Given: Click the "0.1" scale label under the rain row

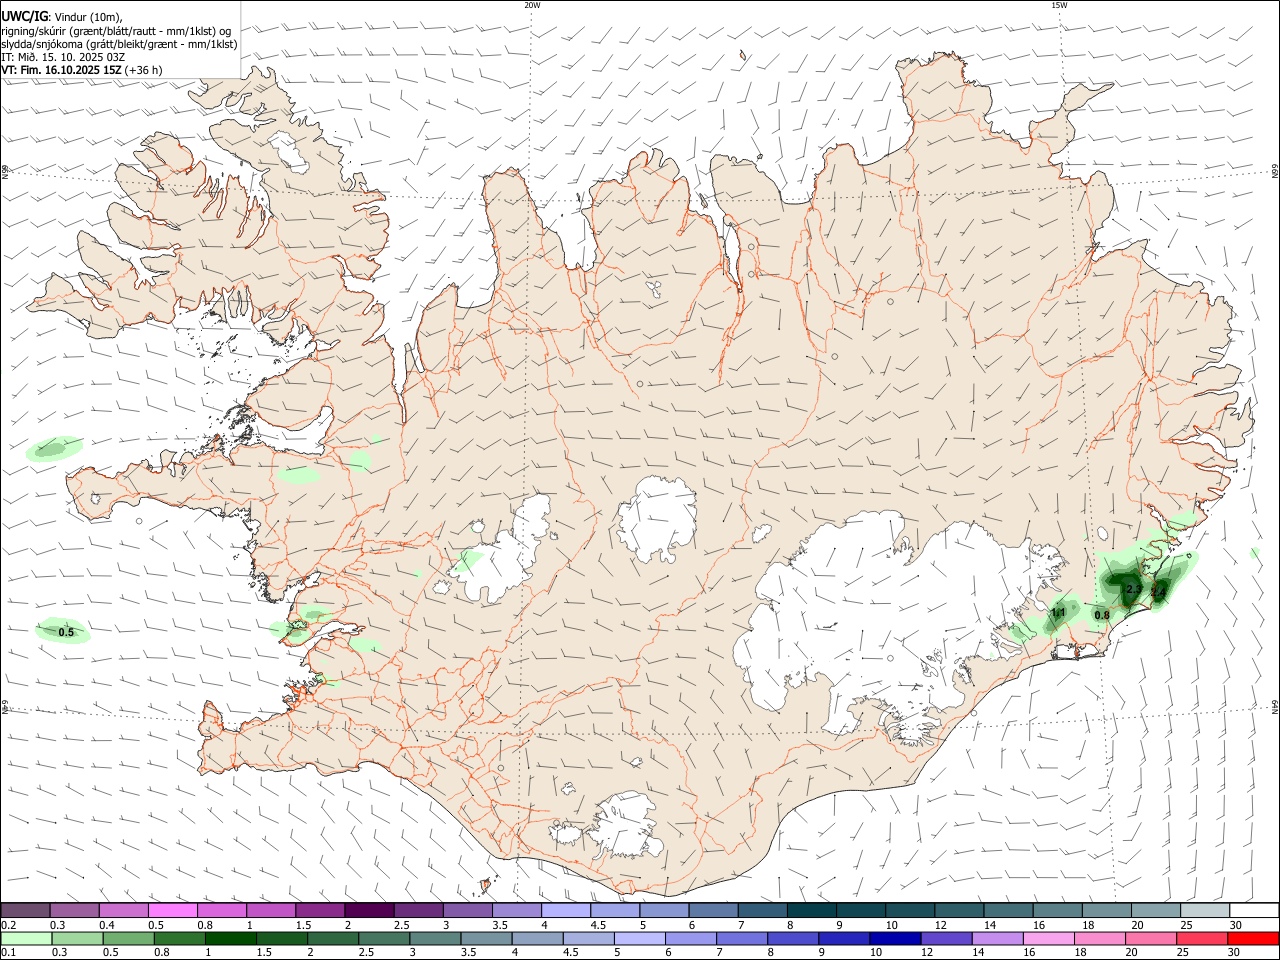Looking at the screenshot, I should 8,953.
